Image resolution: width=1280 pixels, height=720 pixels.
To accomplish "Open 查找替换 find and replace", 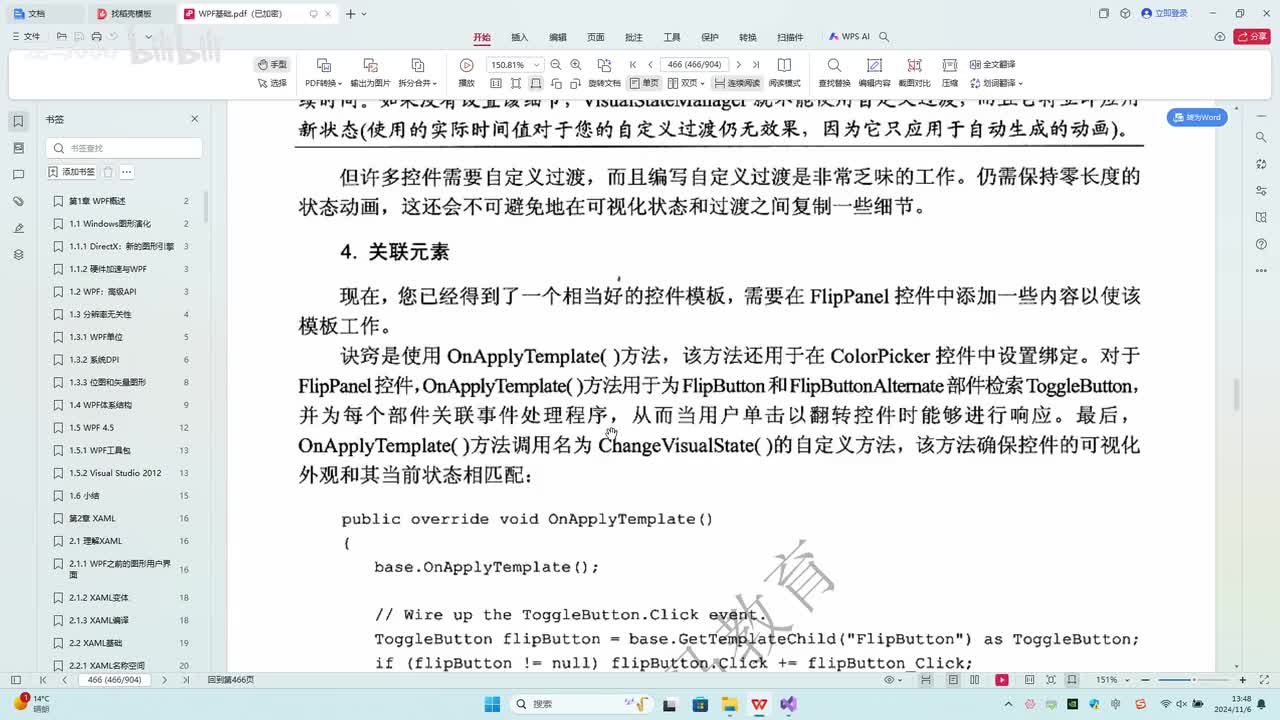I will tap(834, 73).
